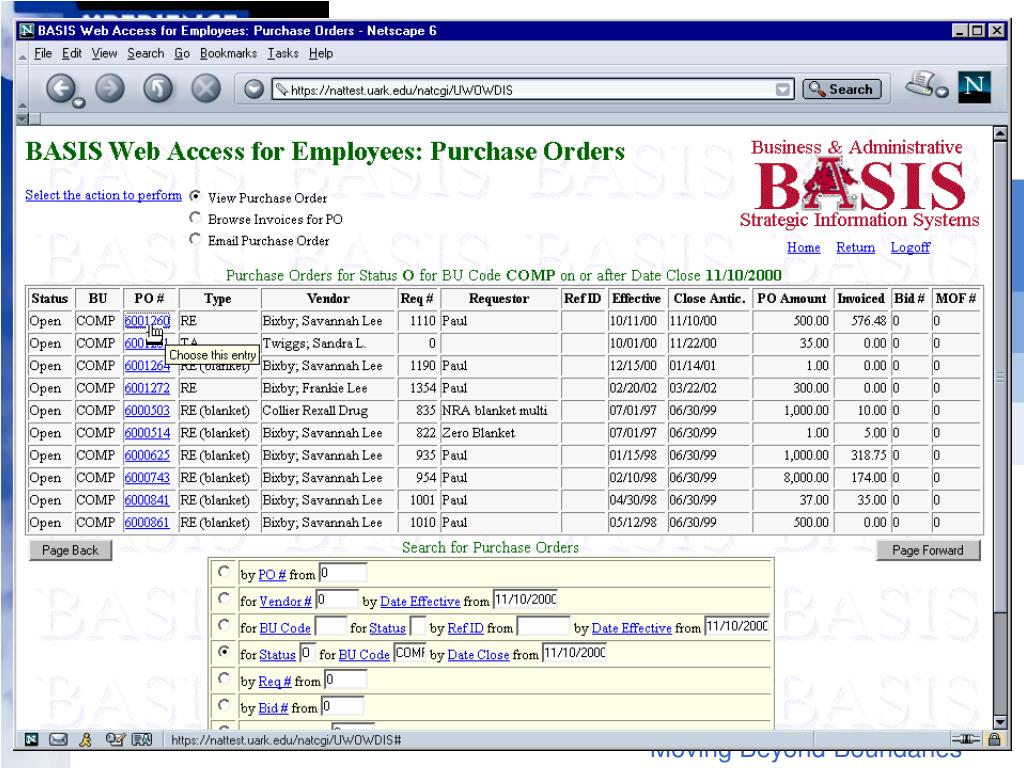
Task: Click Select the action to perform link
Action: pyautogui.click(x=103, y=195)
